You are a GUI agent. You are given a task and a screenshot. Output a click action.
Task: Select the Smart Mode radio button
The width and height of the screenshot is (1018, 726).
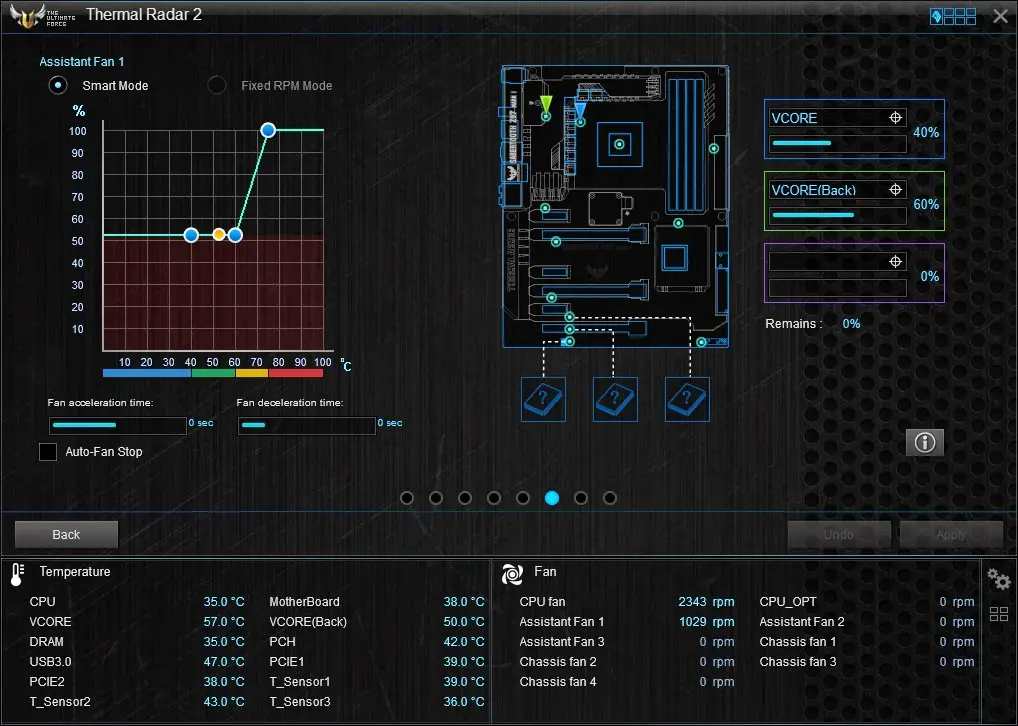58,85
